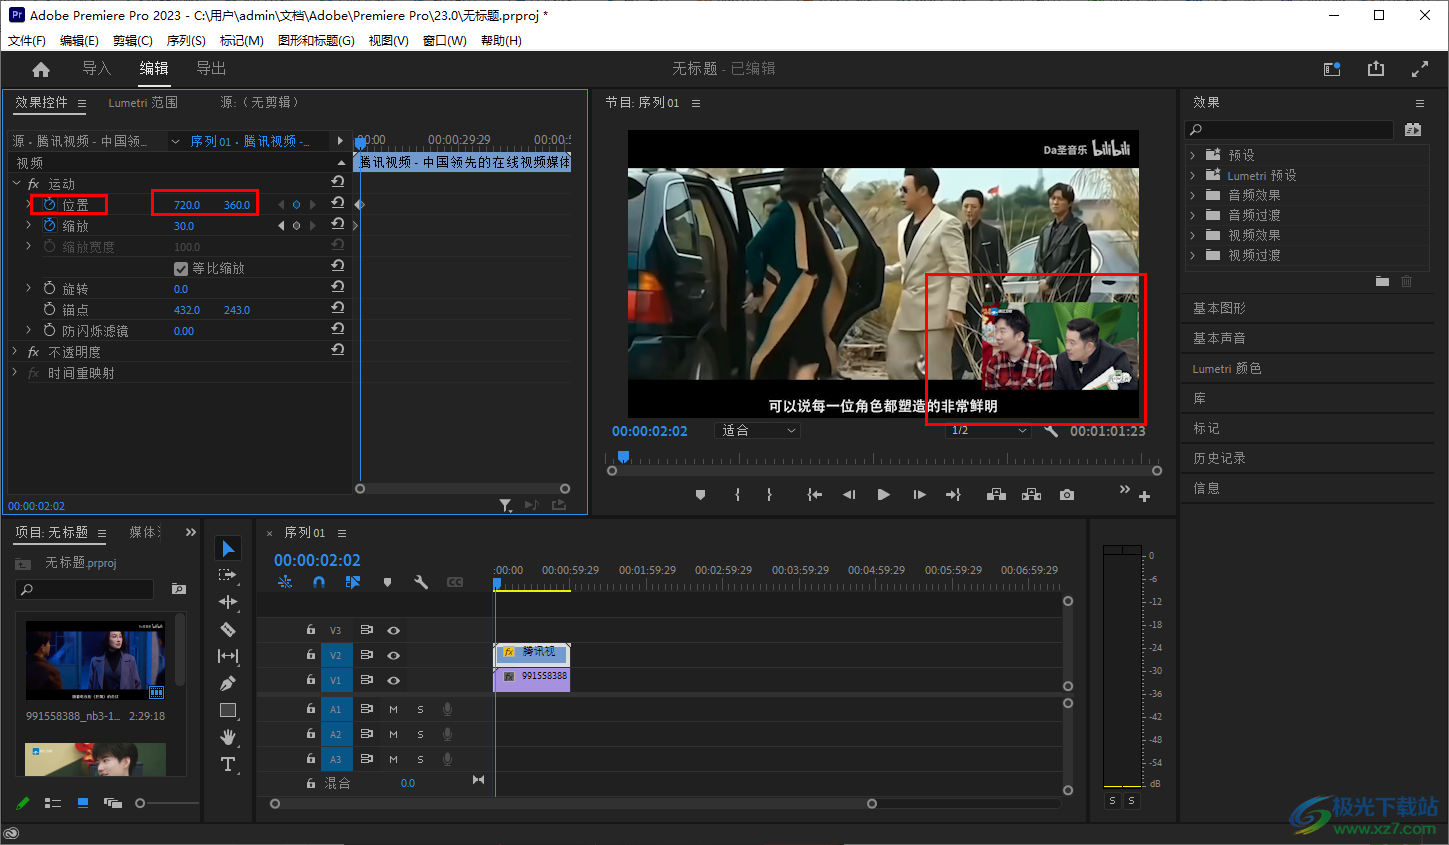Click the Quick Export share icon
The width and height of the screenshot is (1449, 845).
pos(1376,68)
